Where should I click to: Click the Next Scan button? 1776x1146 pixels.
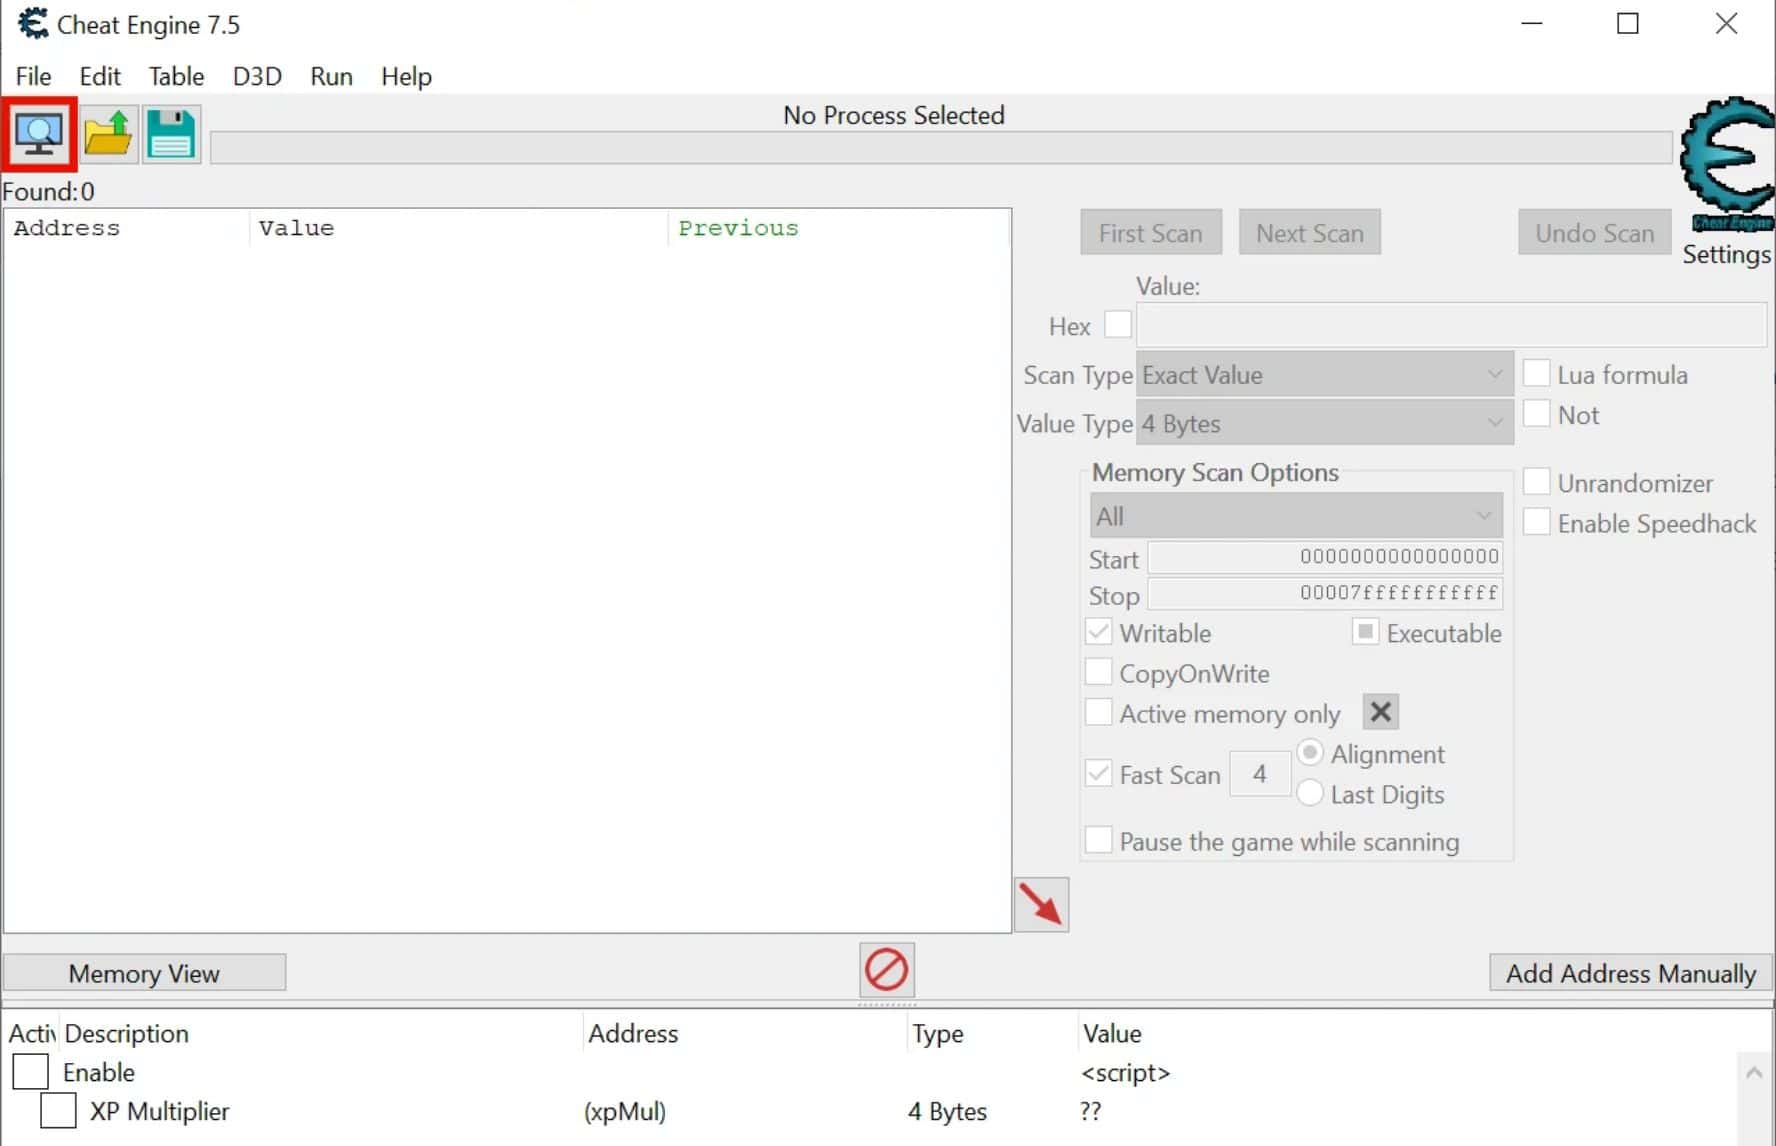(x=1310, y=232)
